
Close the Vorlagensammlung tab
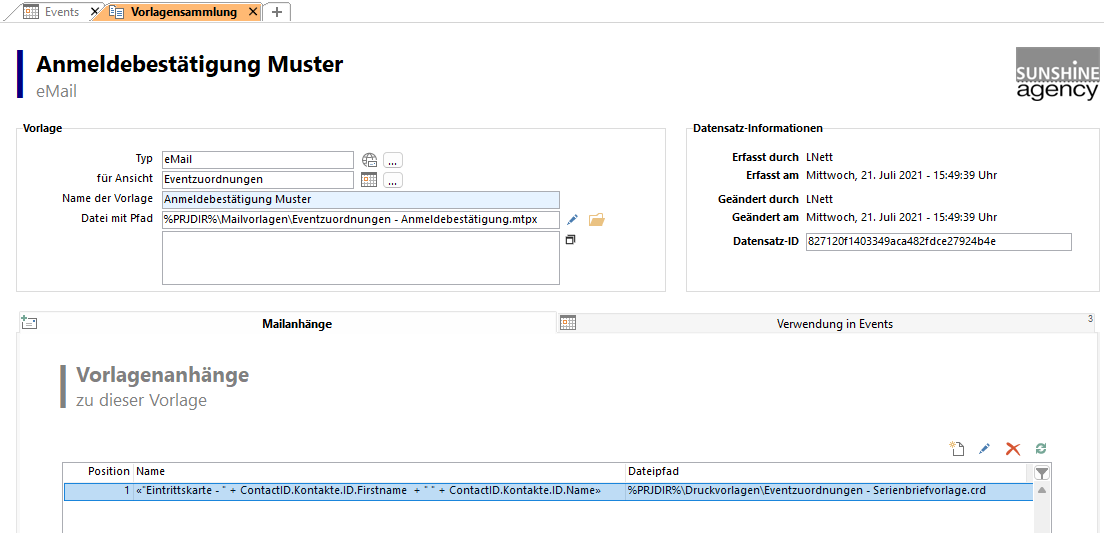click(253, 12)
